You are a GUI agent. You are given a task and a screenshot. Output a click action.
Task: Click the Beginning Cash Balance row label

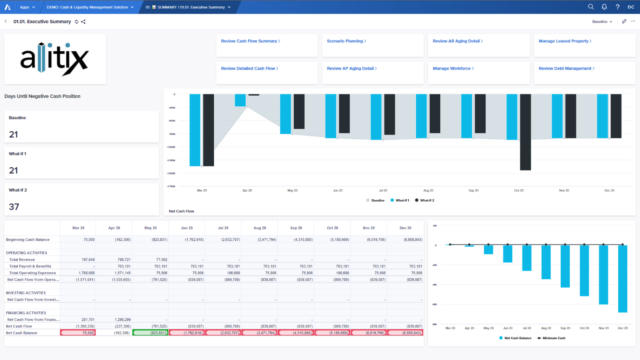[28, 240]
